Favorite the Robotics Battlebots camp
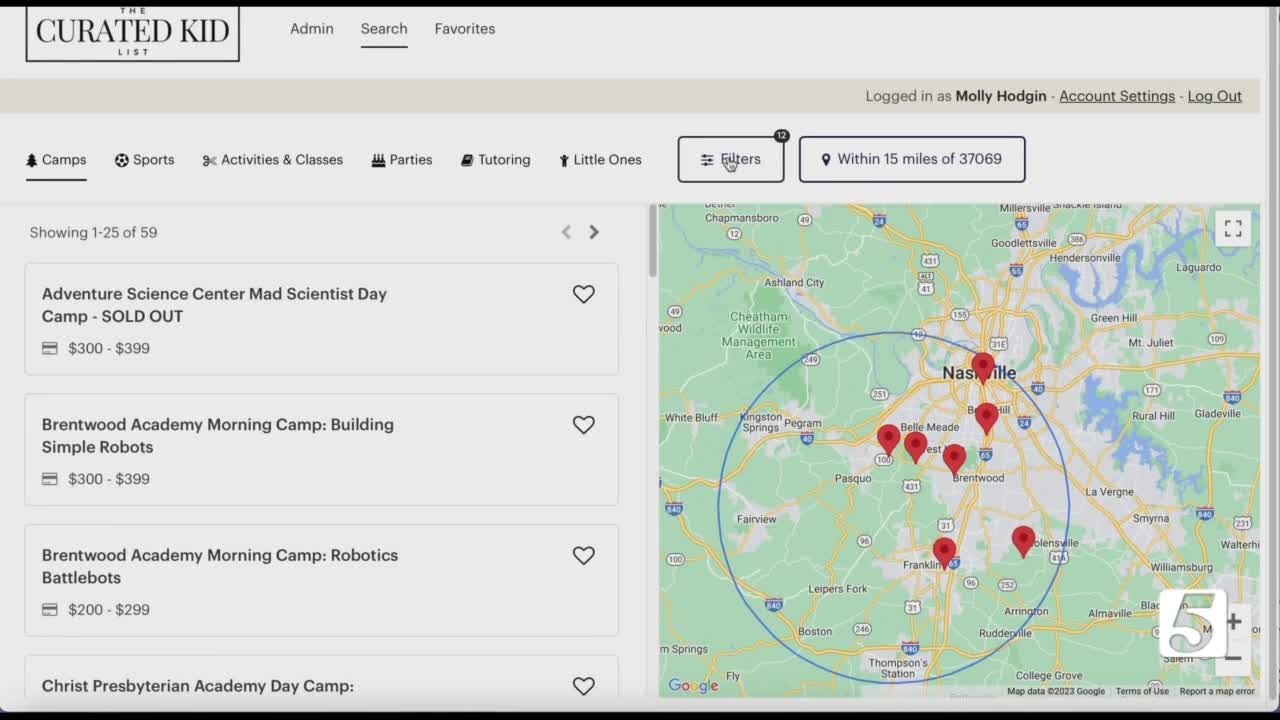This screenshot has height=720, width=1280. point(583,556)
